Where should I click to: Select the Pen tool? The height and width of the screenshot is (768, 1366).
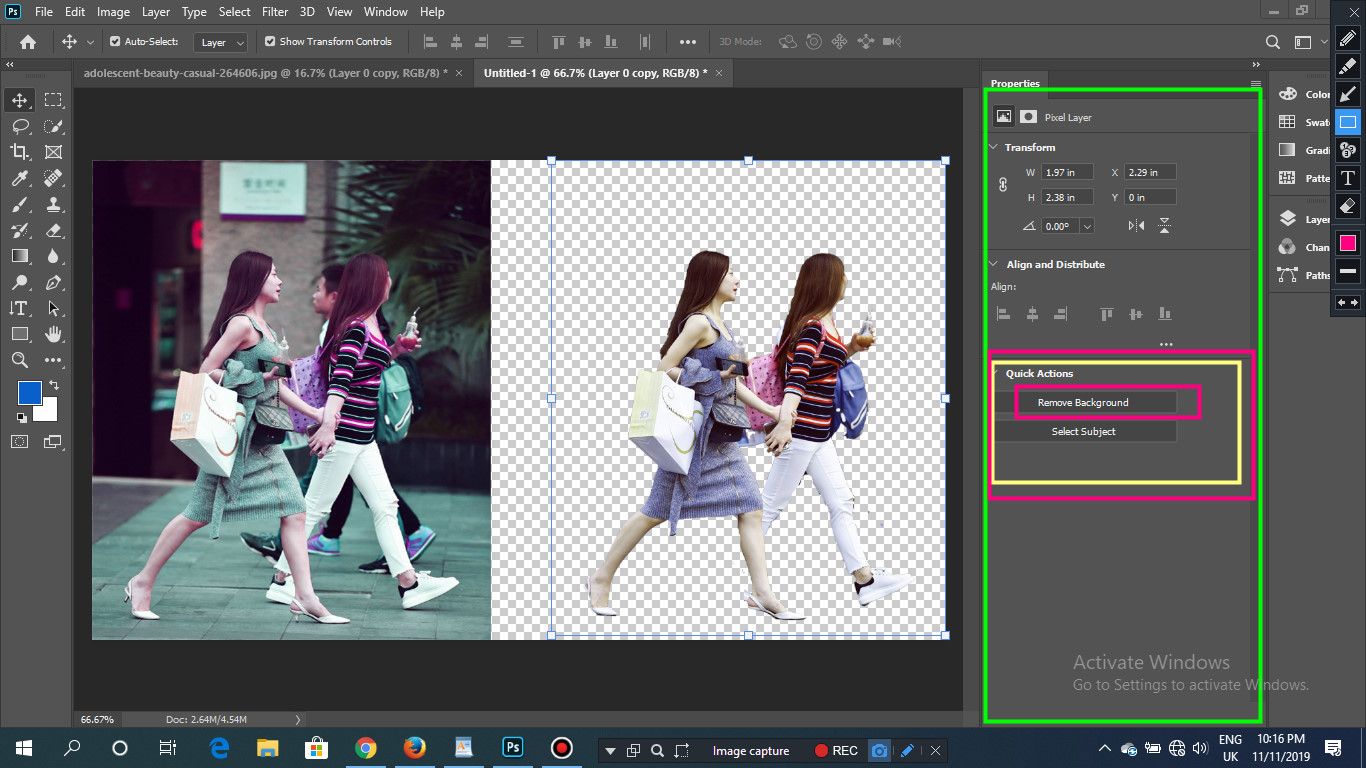click(x=54, y=282)
